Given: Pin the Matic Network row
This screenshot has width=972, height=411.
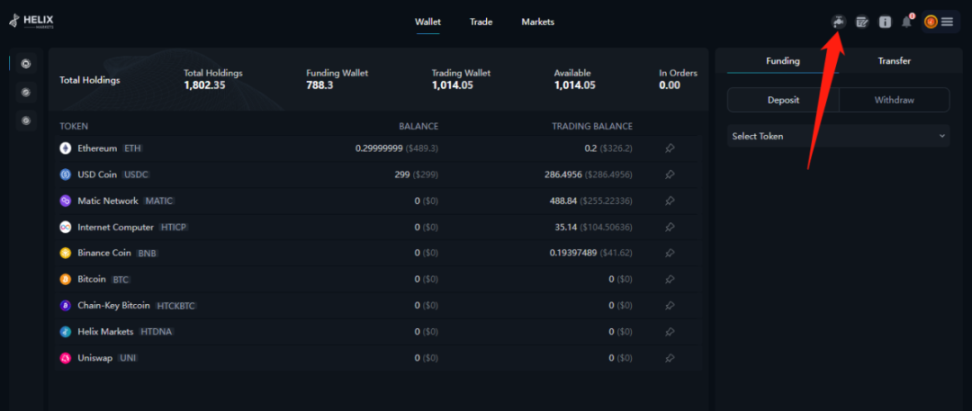Looking at the screenshot, I should tap(669, 201).
